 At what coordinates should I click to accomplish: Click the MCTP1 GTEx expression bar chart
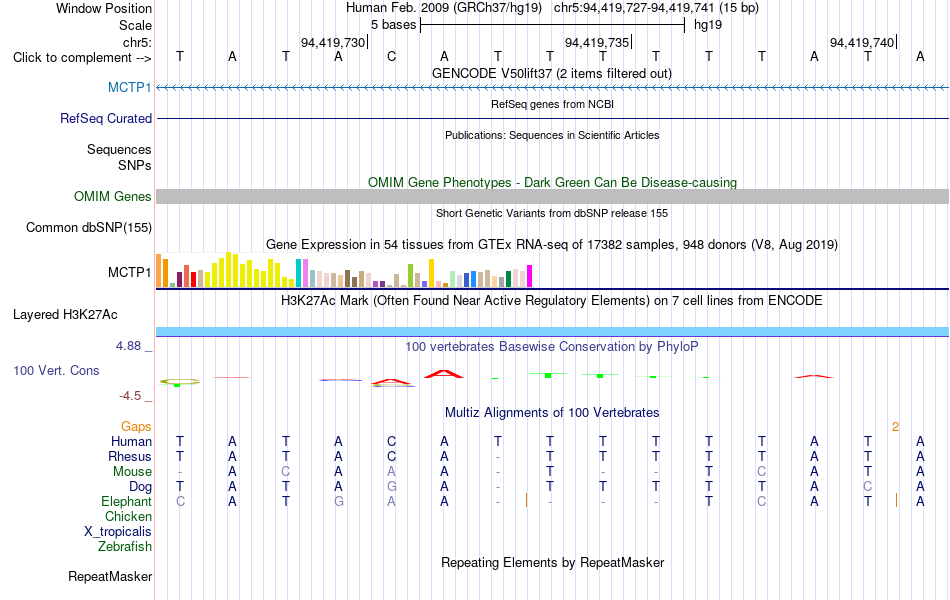click(344, 270)
